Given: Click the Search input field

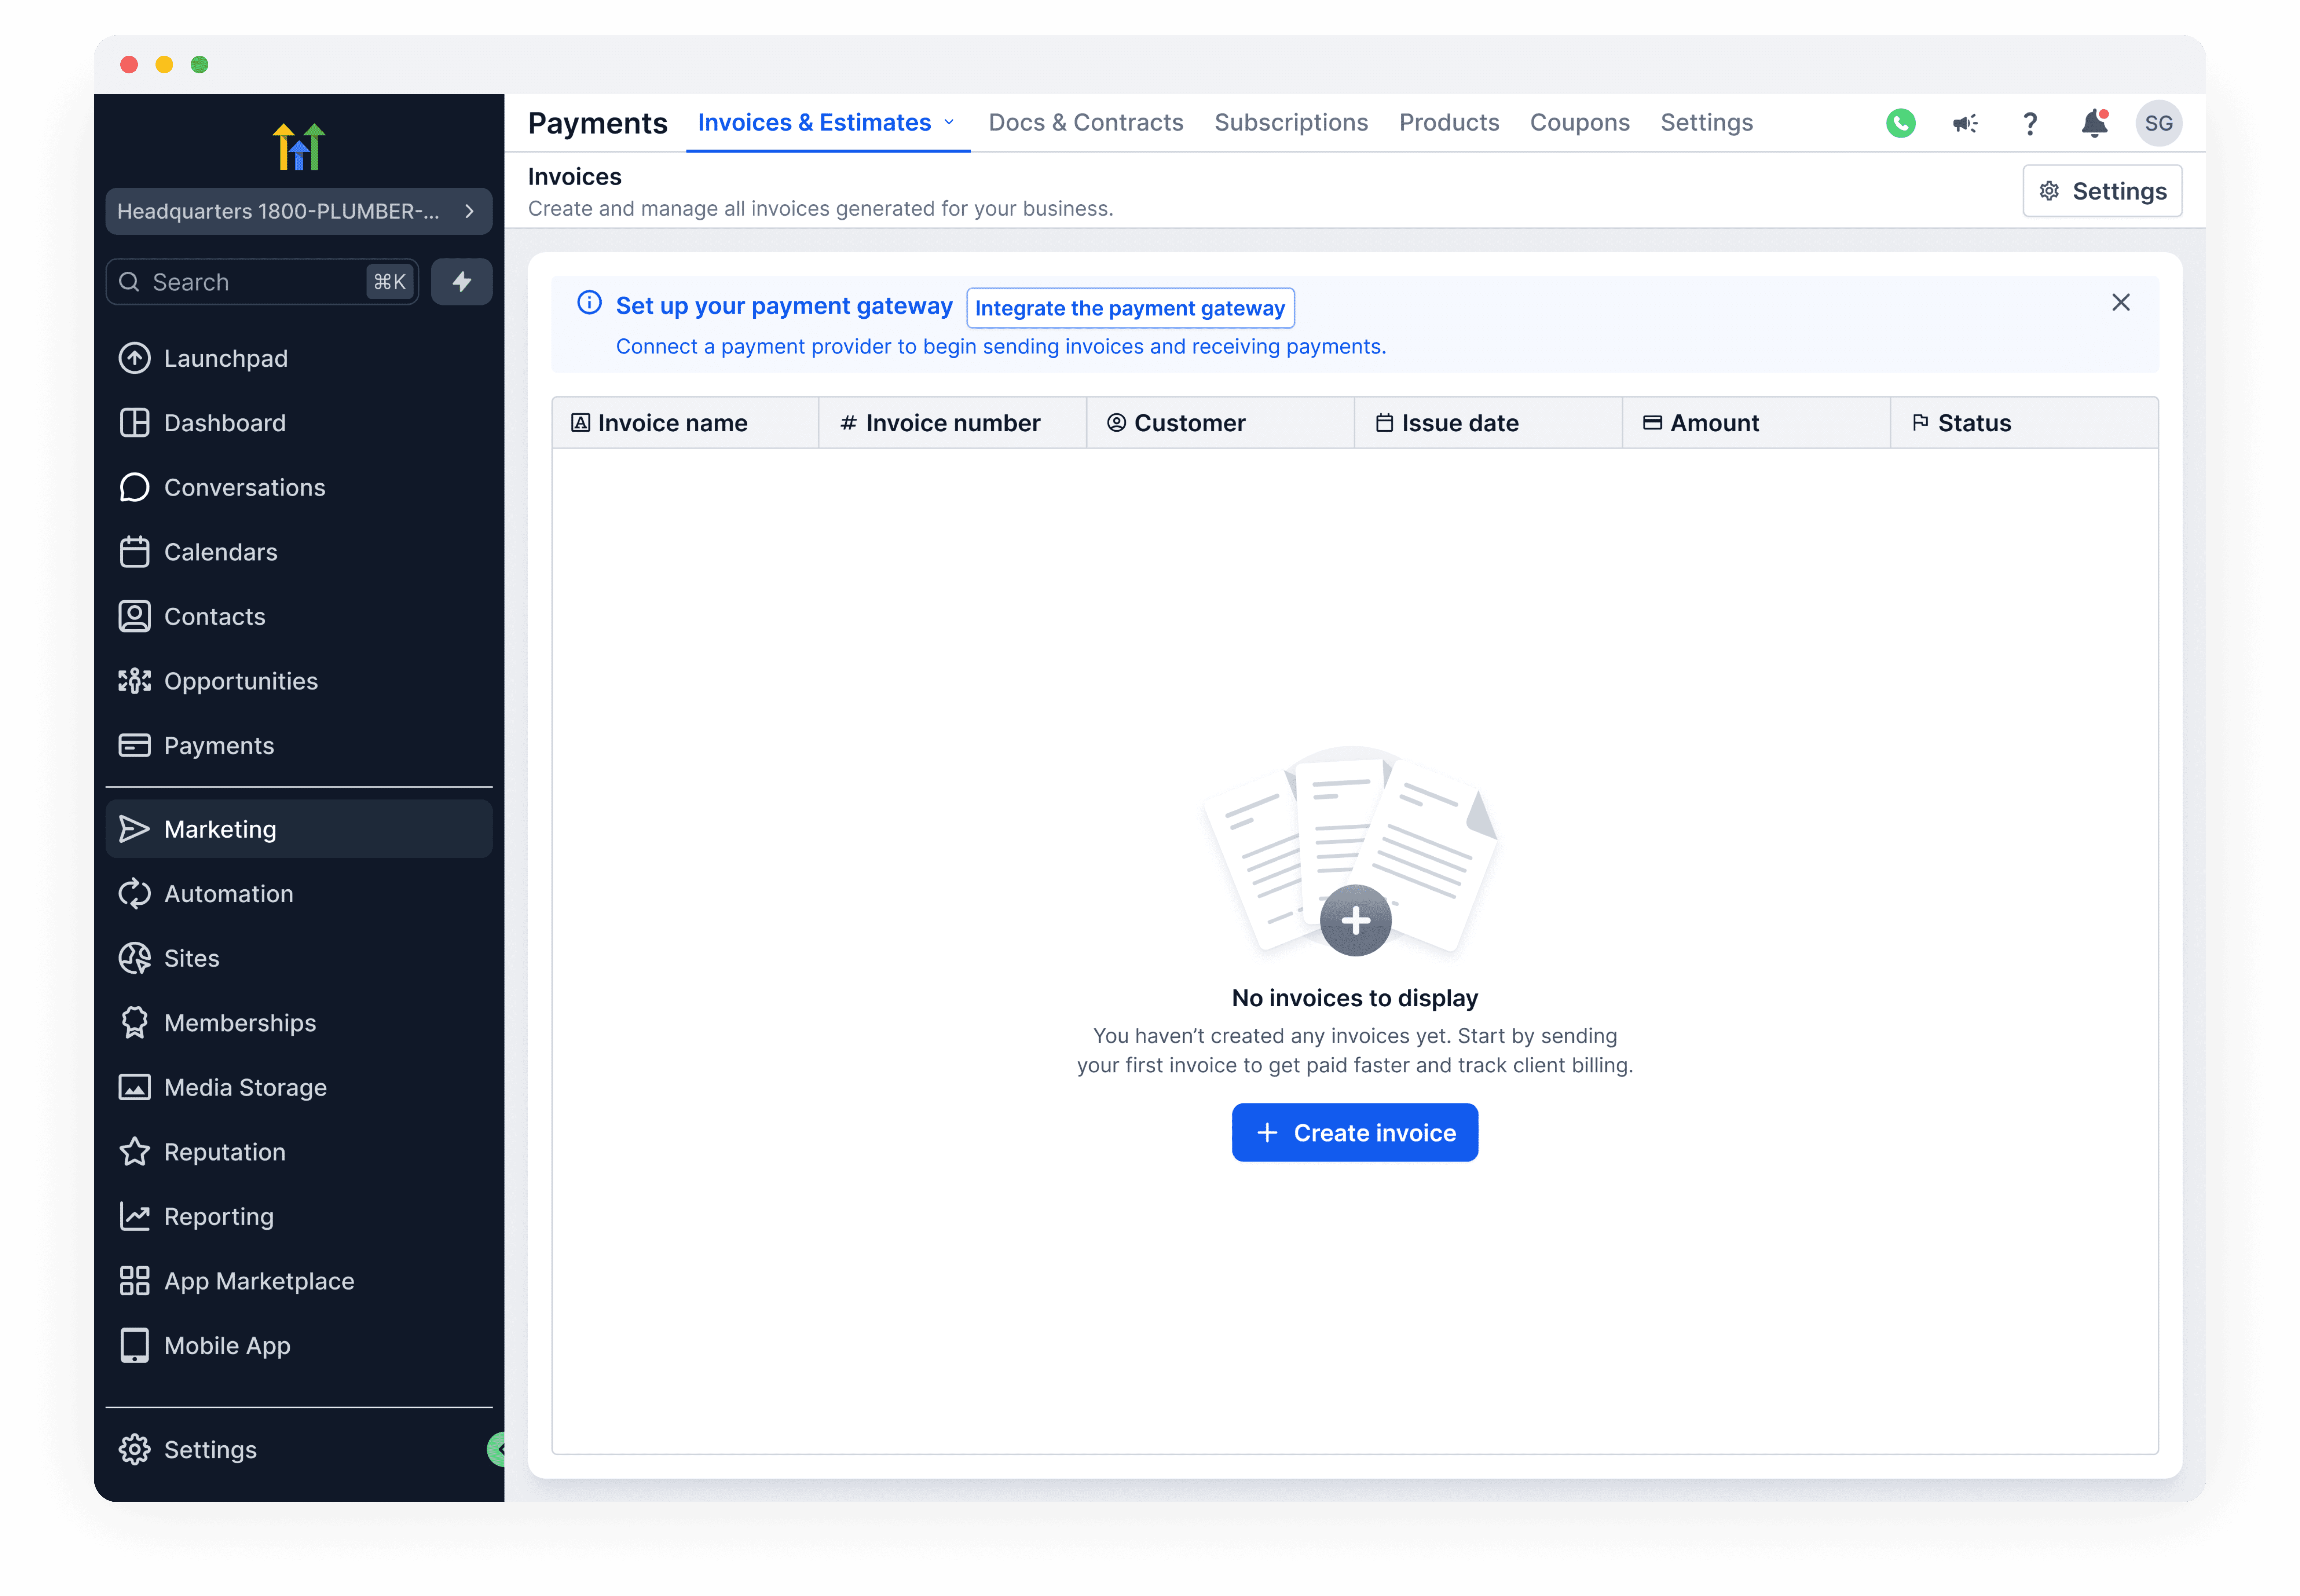Looking at the screenshot, I should tap(250, 282).
